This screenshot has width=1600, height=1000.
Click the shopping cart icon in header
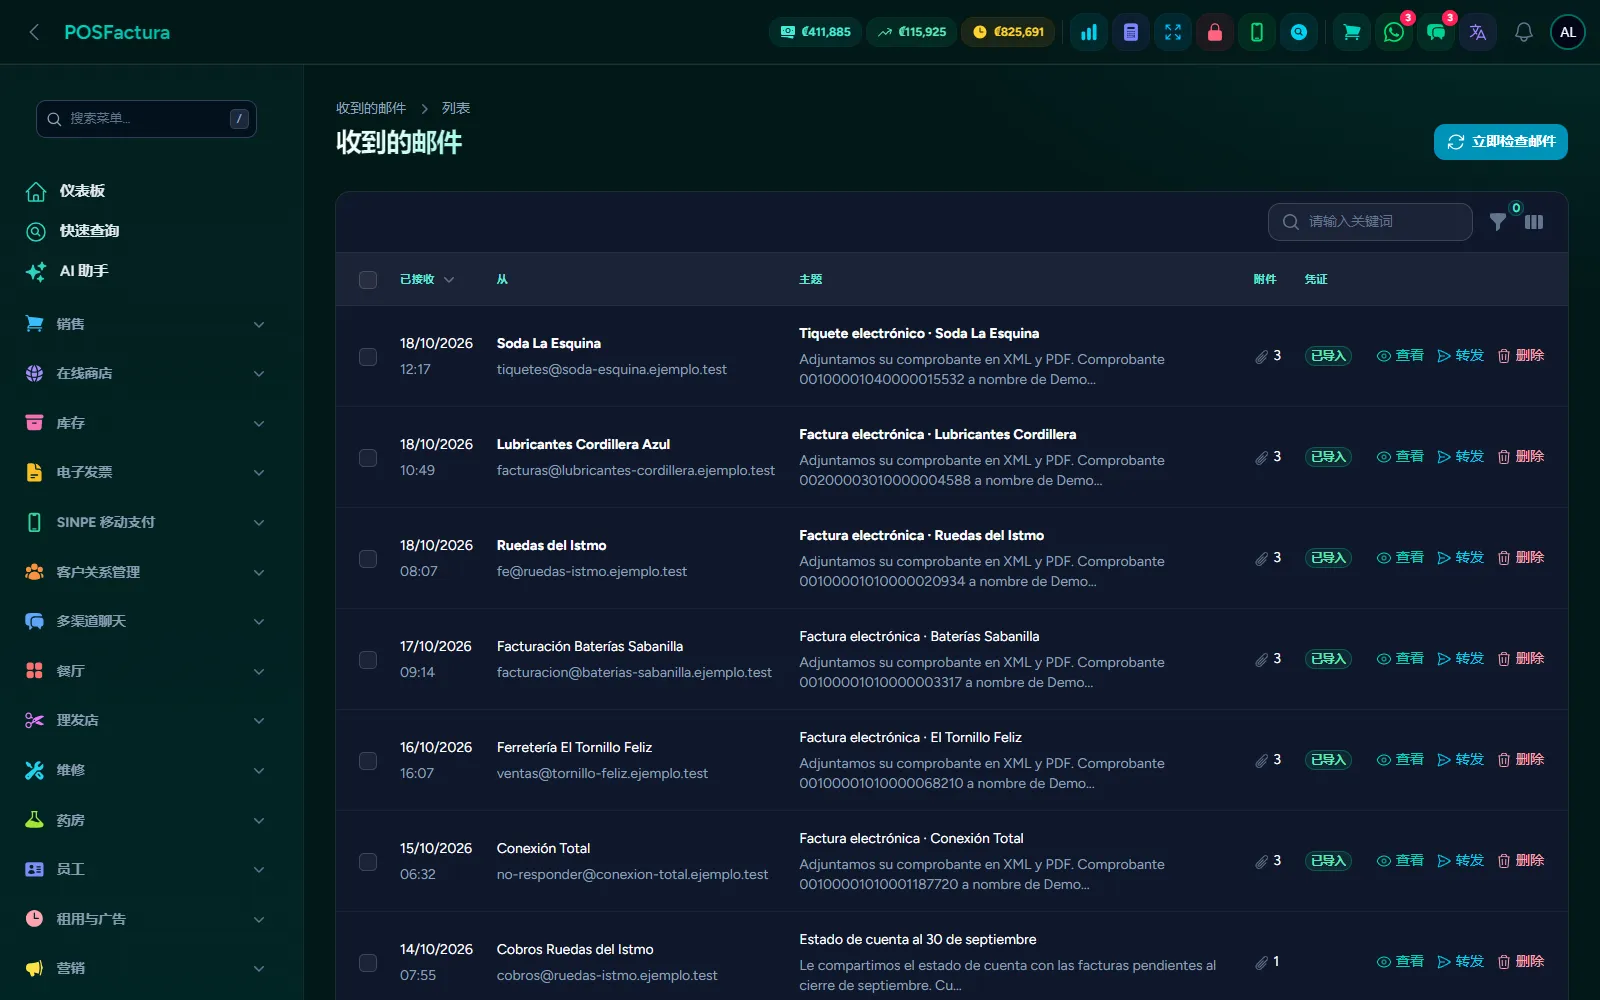tap(1352, 32)
